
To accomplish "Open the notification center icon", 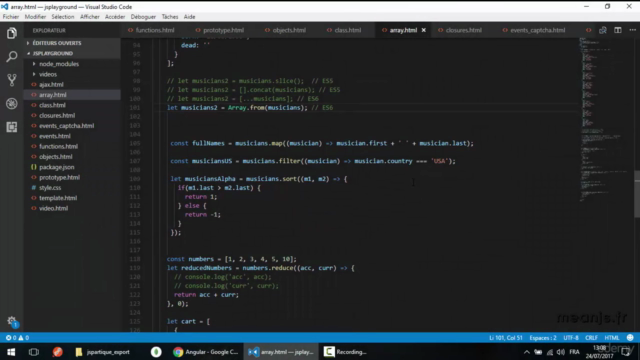I will (625, 352).
